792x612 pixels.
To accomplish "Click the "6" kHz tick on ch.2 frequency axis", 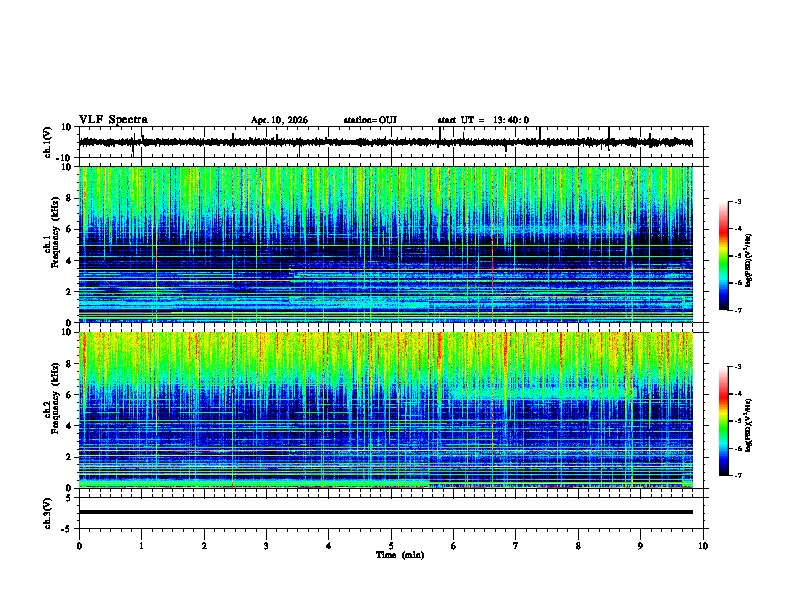I will [69, 395].
